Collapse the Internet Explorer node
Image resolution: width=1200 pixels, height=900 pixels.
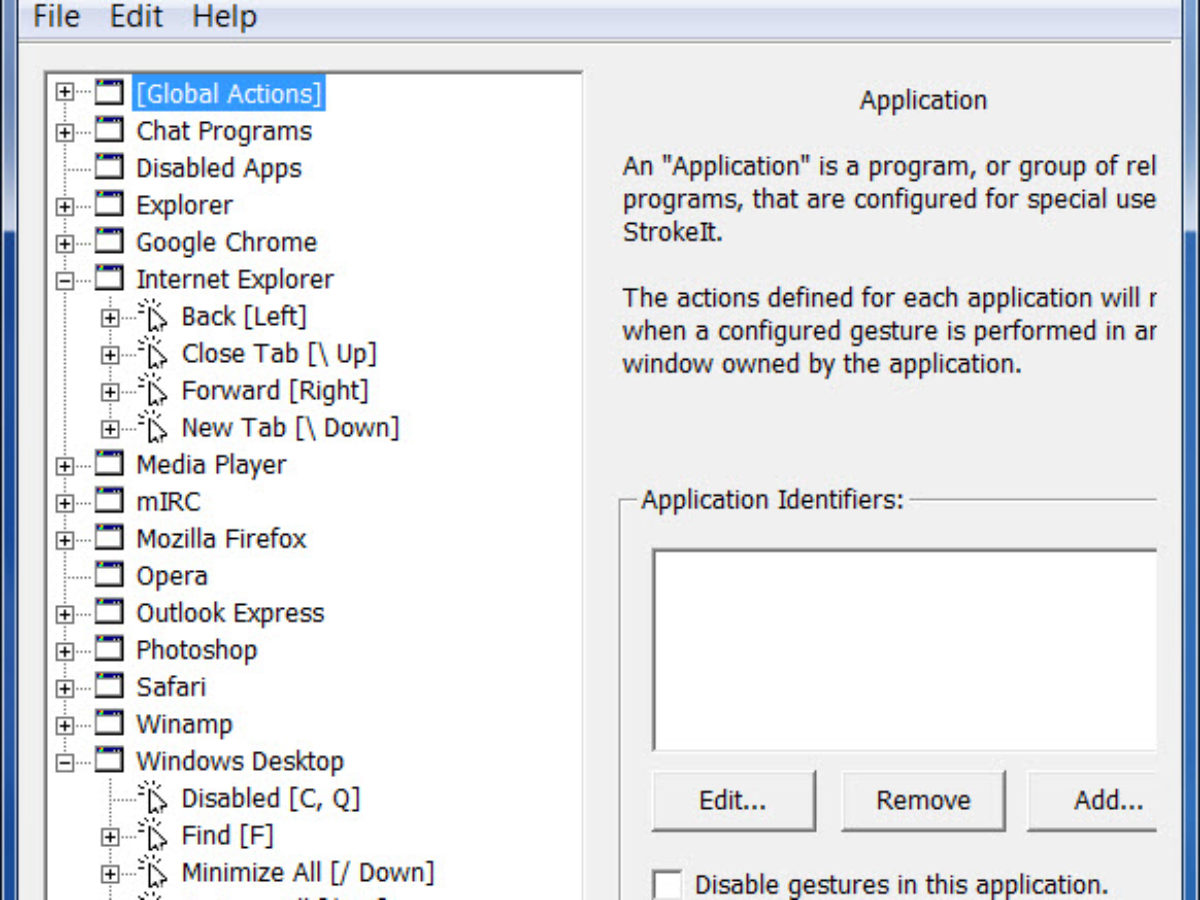(65, 280)
